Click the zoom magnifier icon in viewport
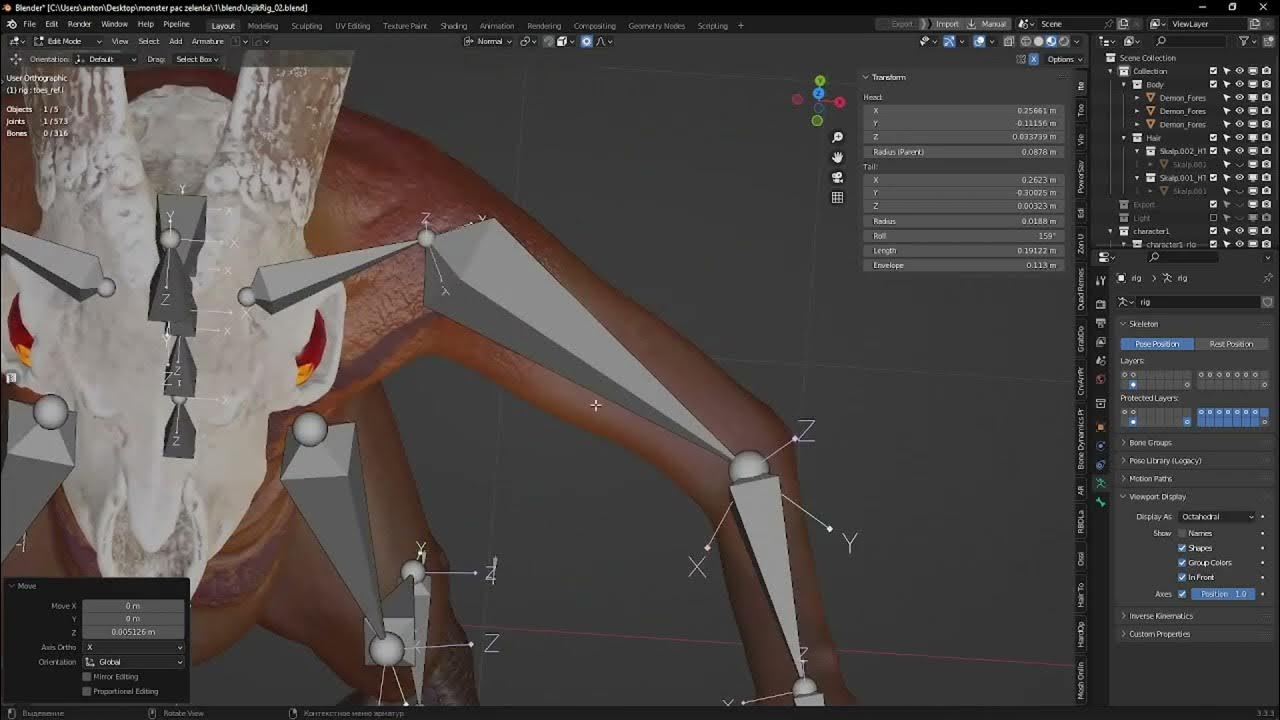1280x720 pixels. click(837, 137)
